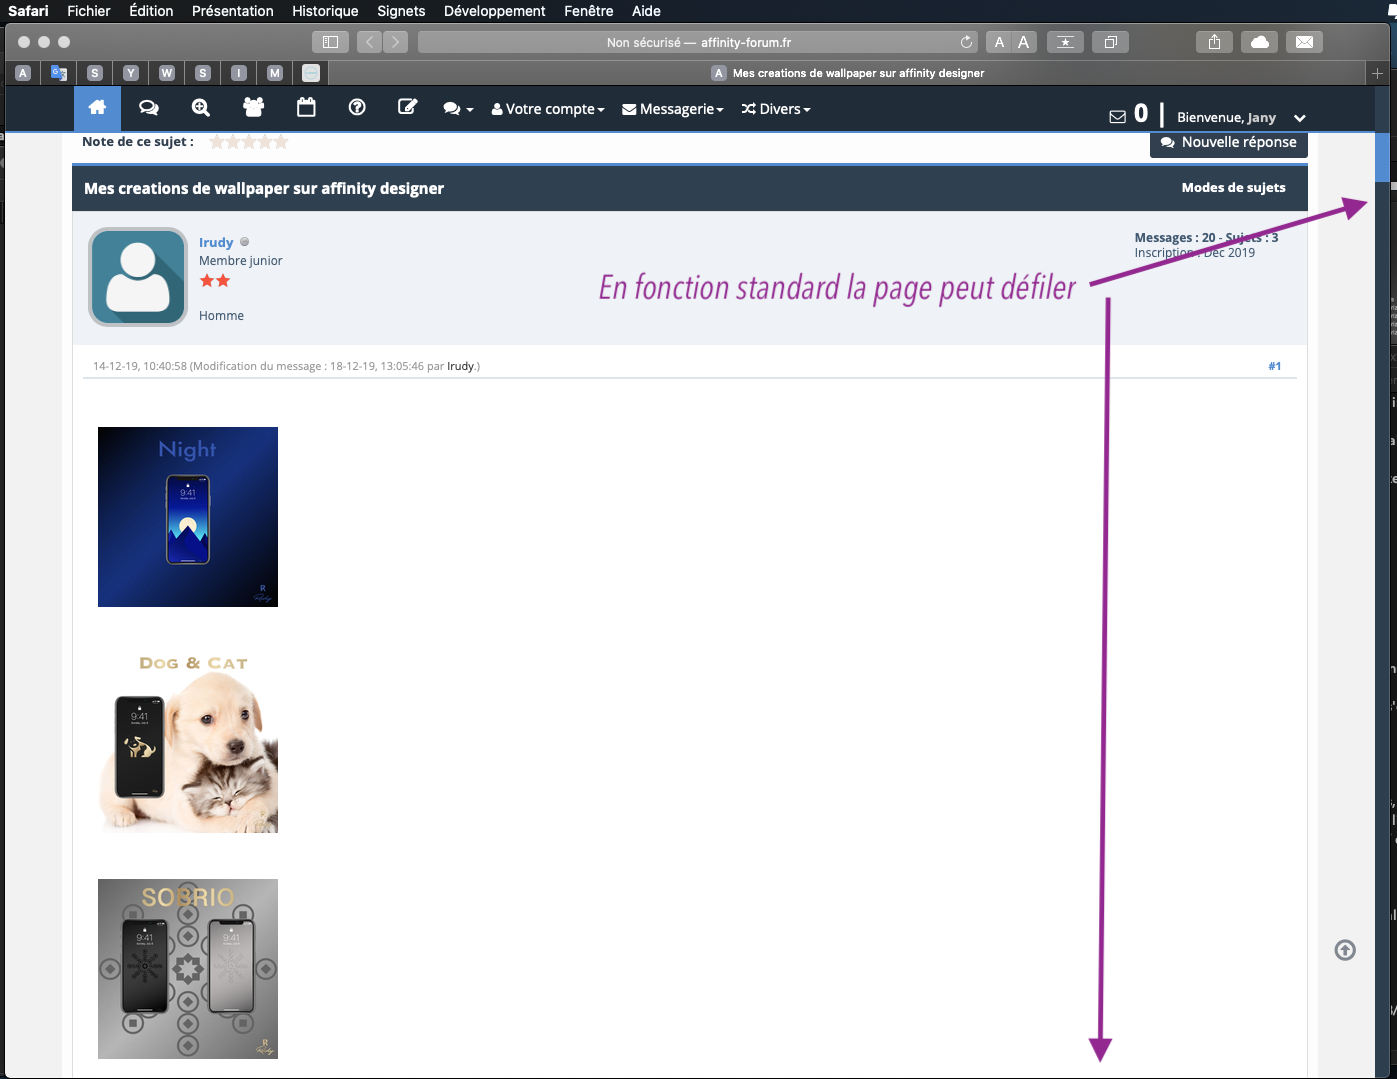Screen dimensions: 1397x1079
Task: Click the bookmarks star toolbar button
Action: click(1066, 42)
